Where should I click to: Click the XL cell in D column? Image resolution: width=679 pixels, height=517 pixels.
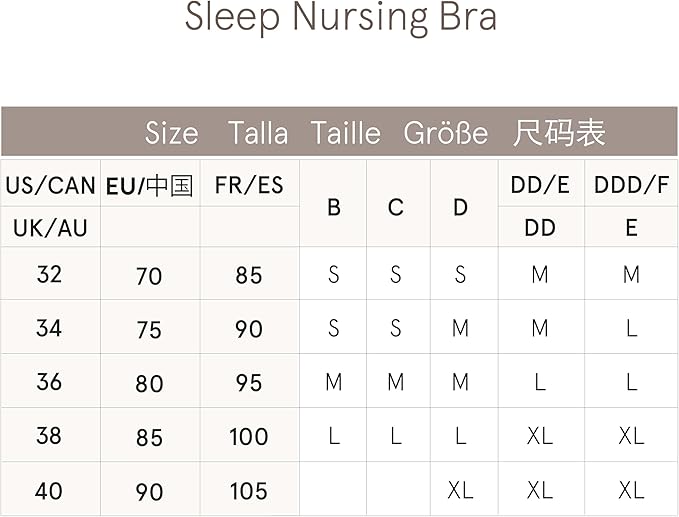click(x=460, y=490)
